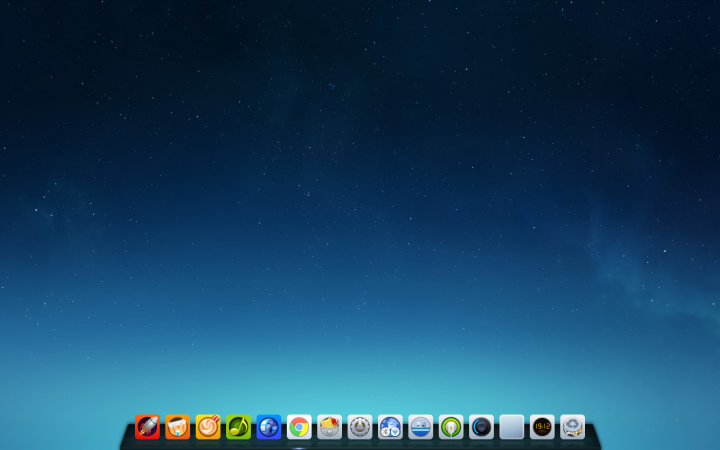Screen dimensions: 720x450
Task: Open the file drawer icon with cards
Action: pyautogui.click(x=329, y=427)
